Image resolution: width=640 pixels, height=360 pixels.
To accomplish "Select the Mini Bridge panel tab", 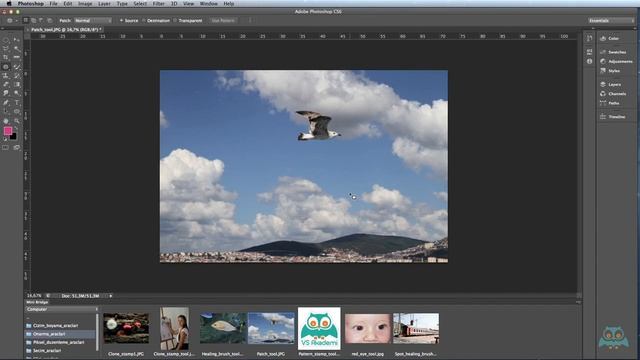I will pyautogui.click(x=37, y=302).
